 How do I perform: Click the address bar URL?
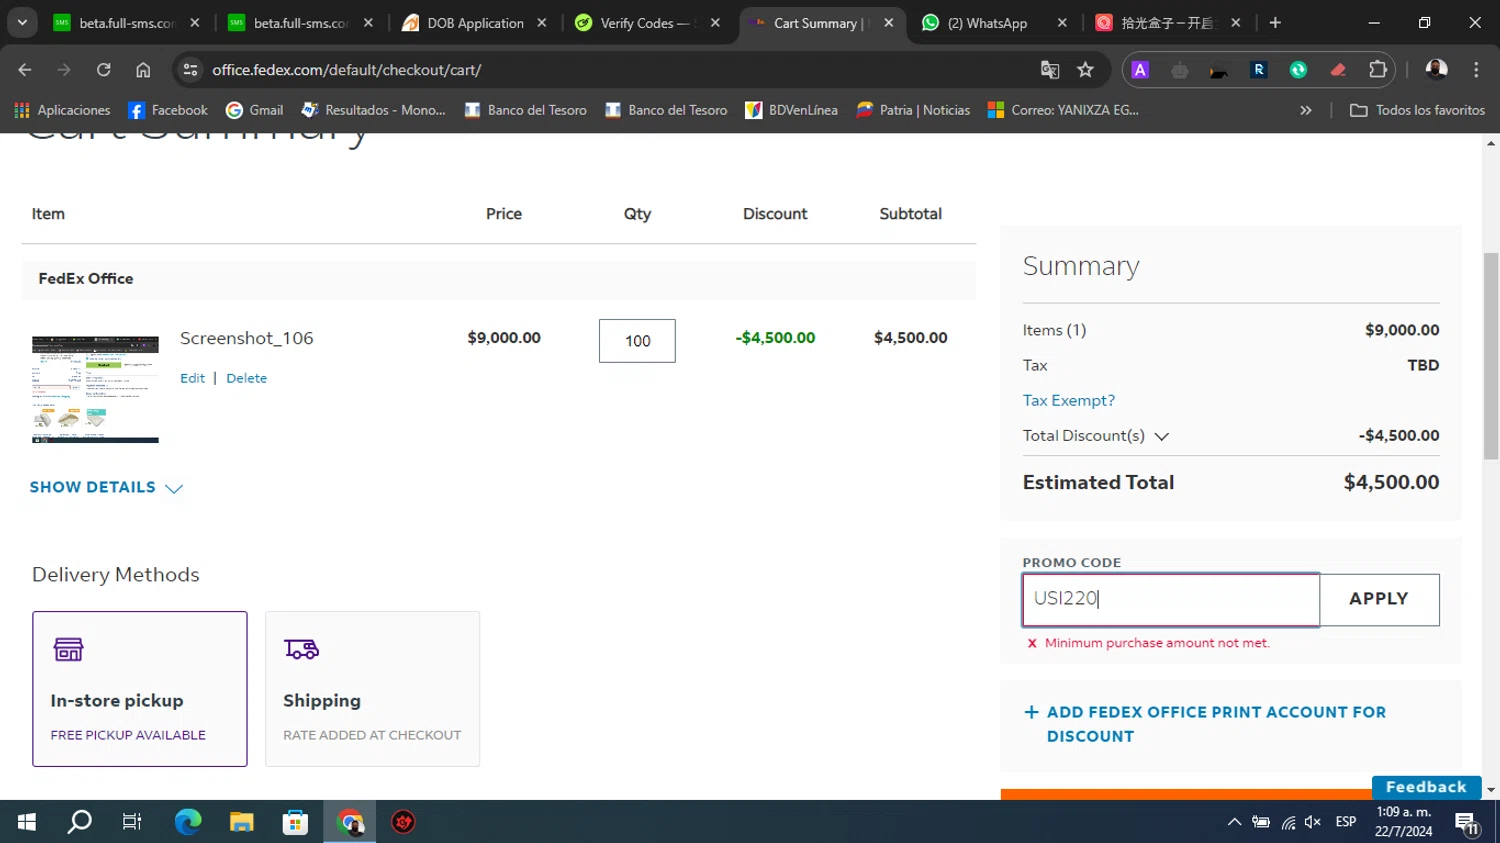point(346,70)
